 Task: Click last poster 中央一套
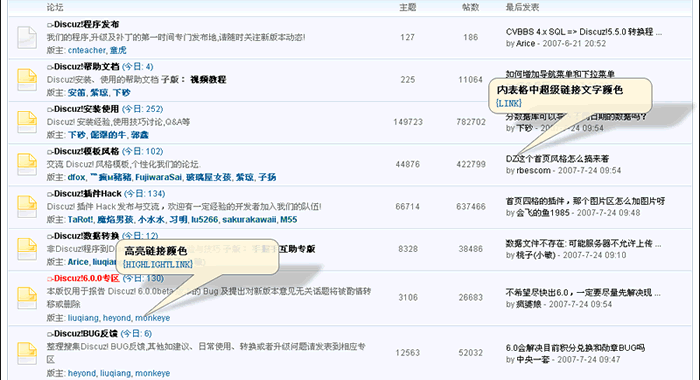coord(533,360)
